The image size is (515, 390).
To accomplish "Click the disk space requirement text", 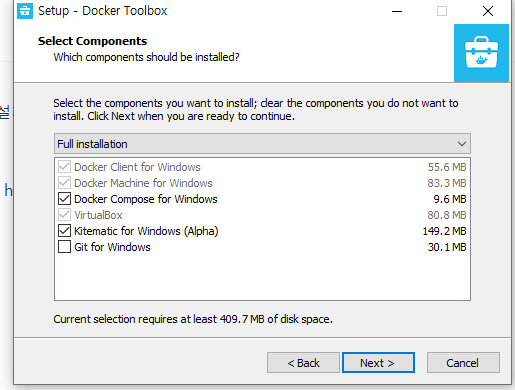I will point(193,319).
